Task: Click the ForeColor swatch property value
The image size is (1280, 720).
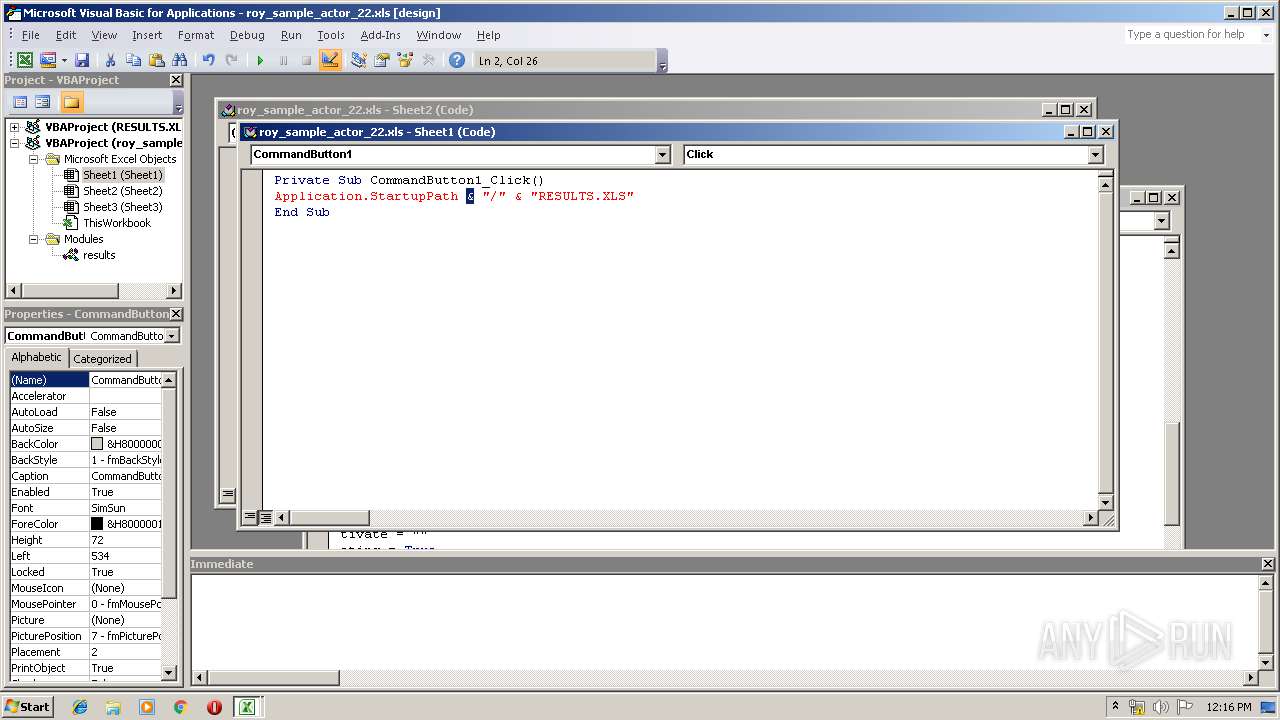Action: coord(97,524)
